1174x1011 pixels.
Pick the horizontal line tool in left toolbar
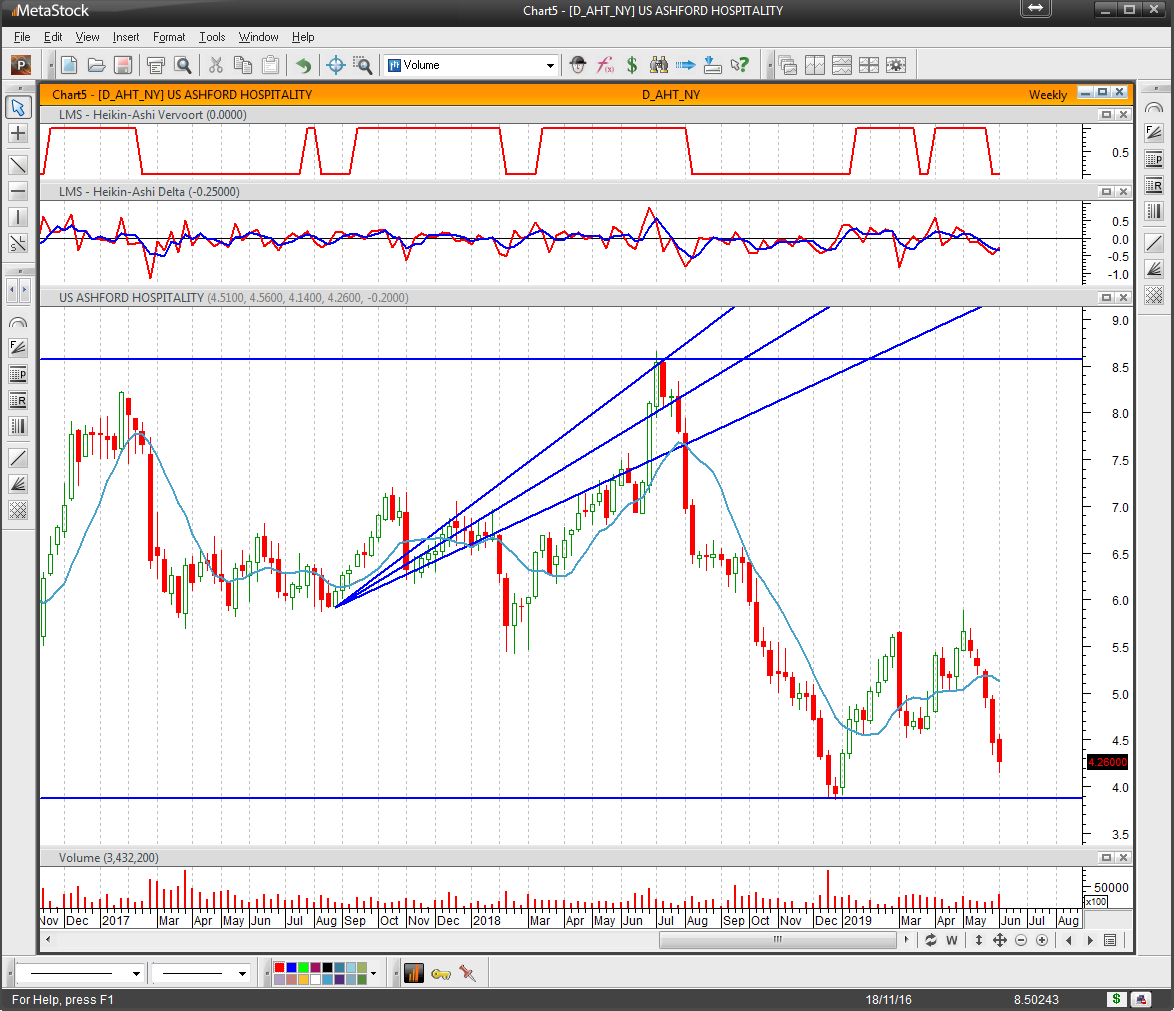click(x=18, y=191)
